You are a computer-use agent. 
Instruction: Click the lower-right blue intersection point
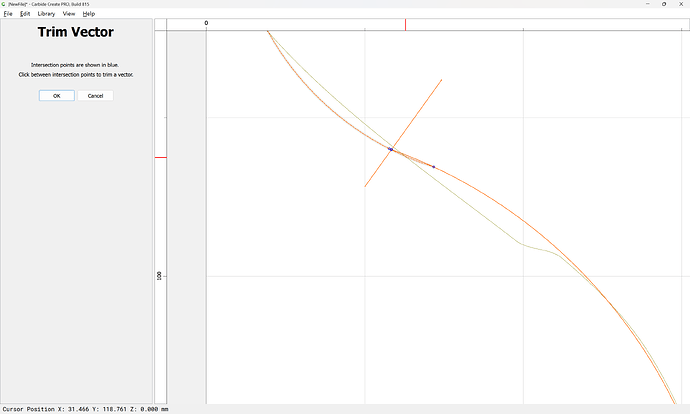click(433, 166)
